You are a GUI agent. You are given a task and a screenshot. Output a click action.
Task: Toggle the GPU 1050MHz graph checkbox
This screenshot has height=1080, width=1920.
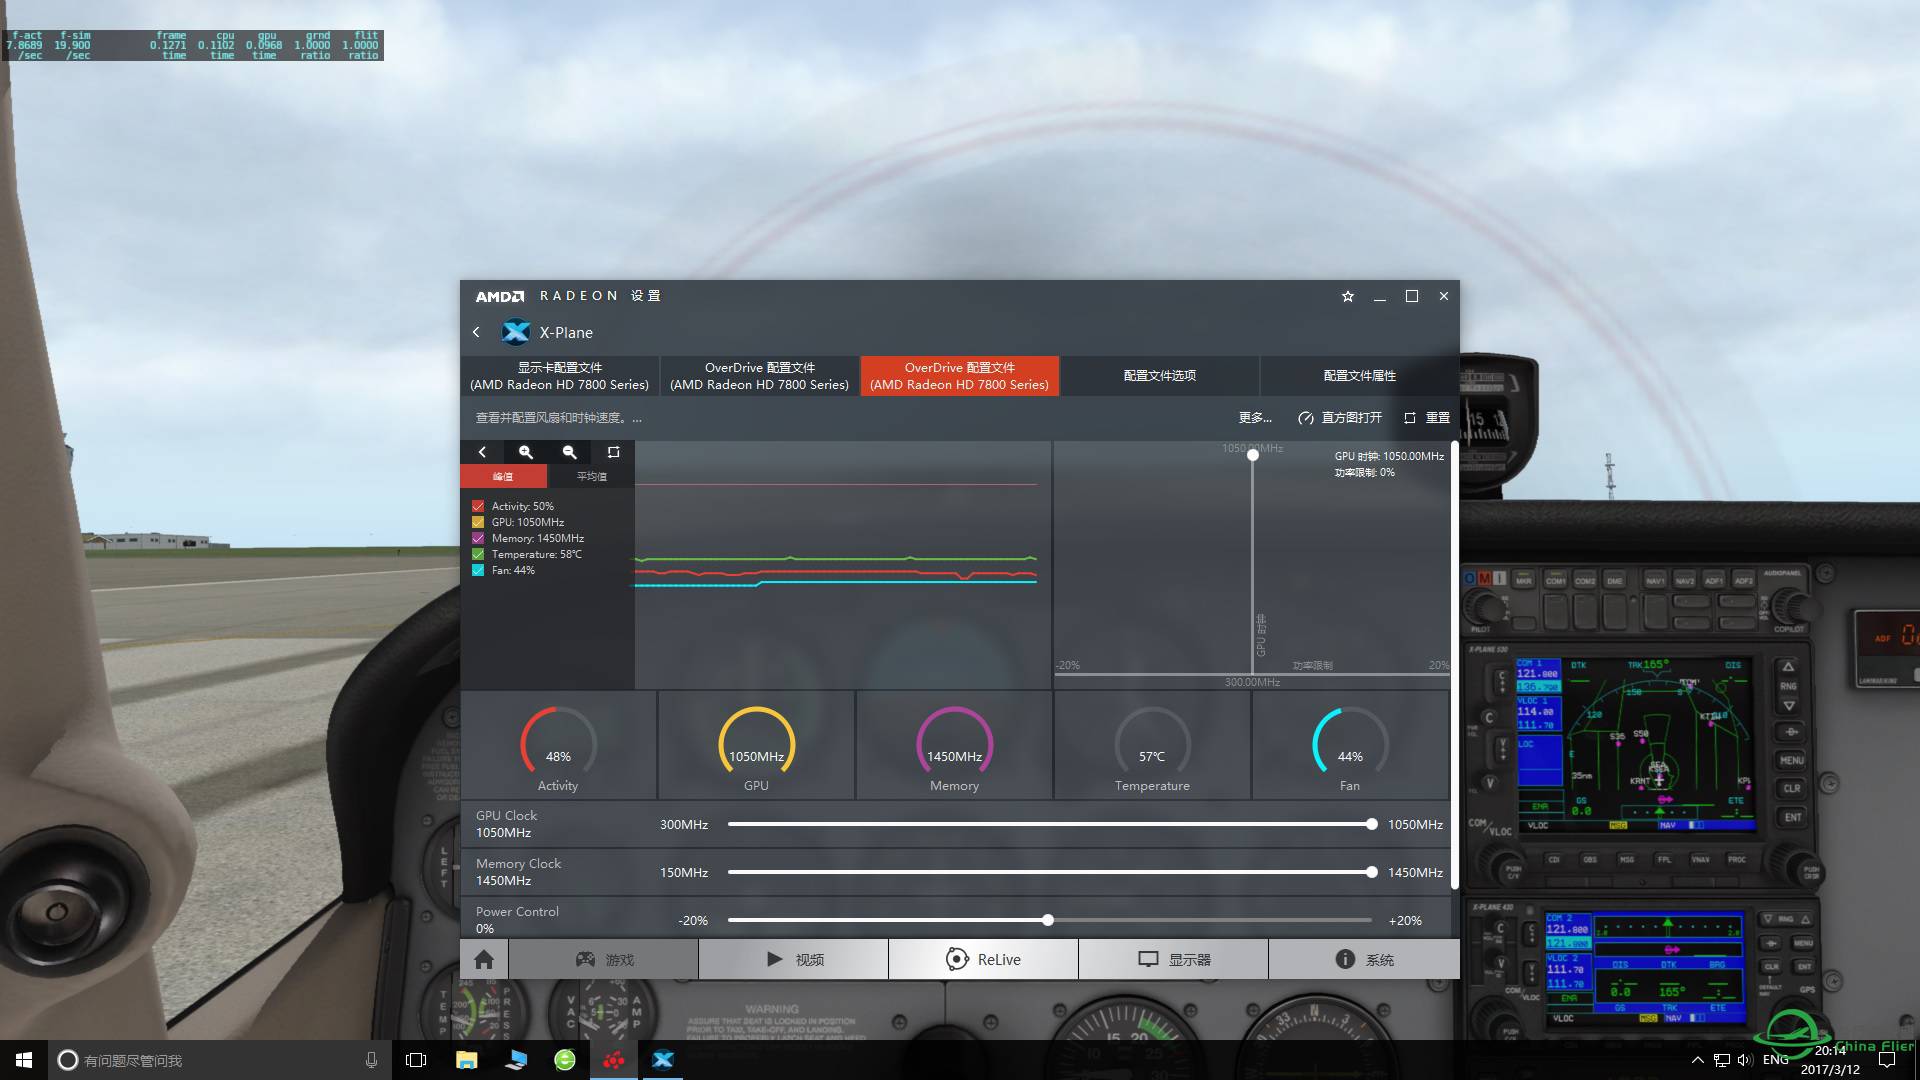478,522
